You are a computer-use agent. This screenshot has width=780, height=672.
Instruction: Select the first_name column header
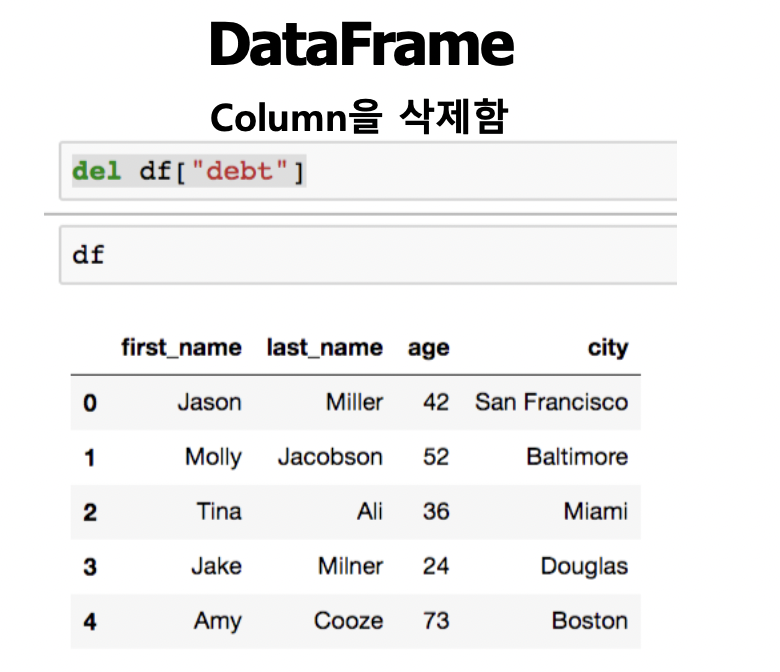(x=182, y=347)
